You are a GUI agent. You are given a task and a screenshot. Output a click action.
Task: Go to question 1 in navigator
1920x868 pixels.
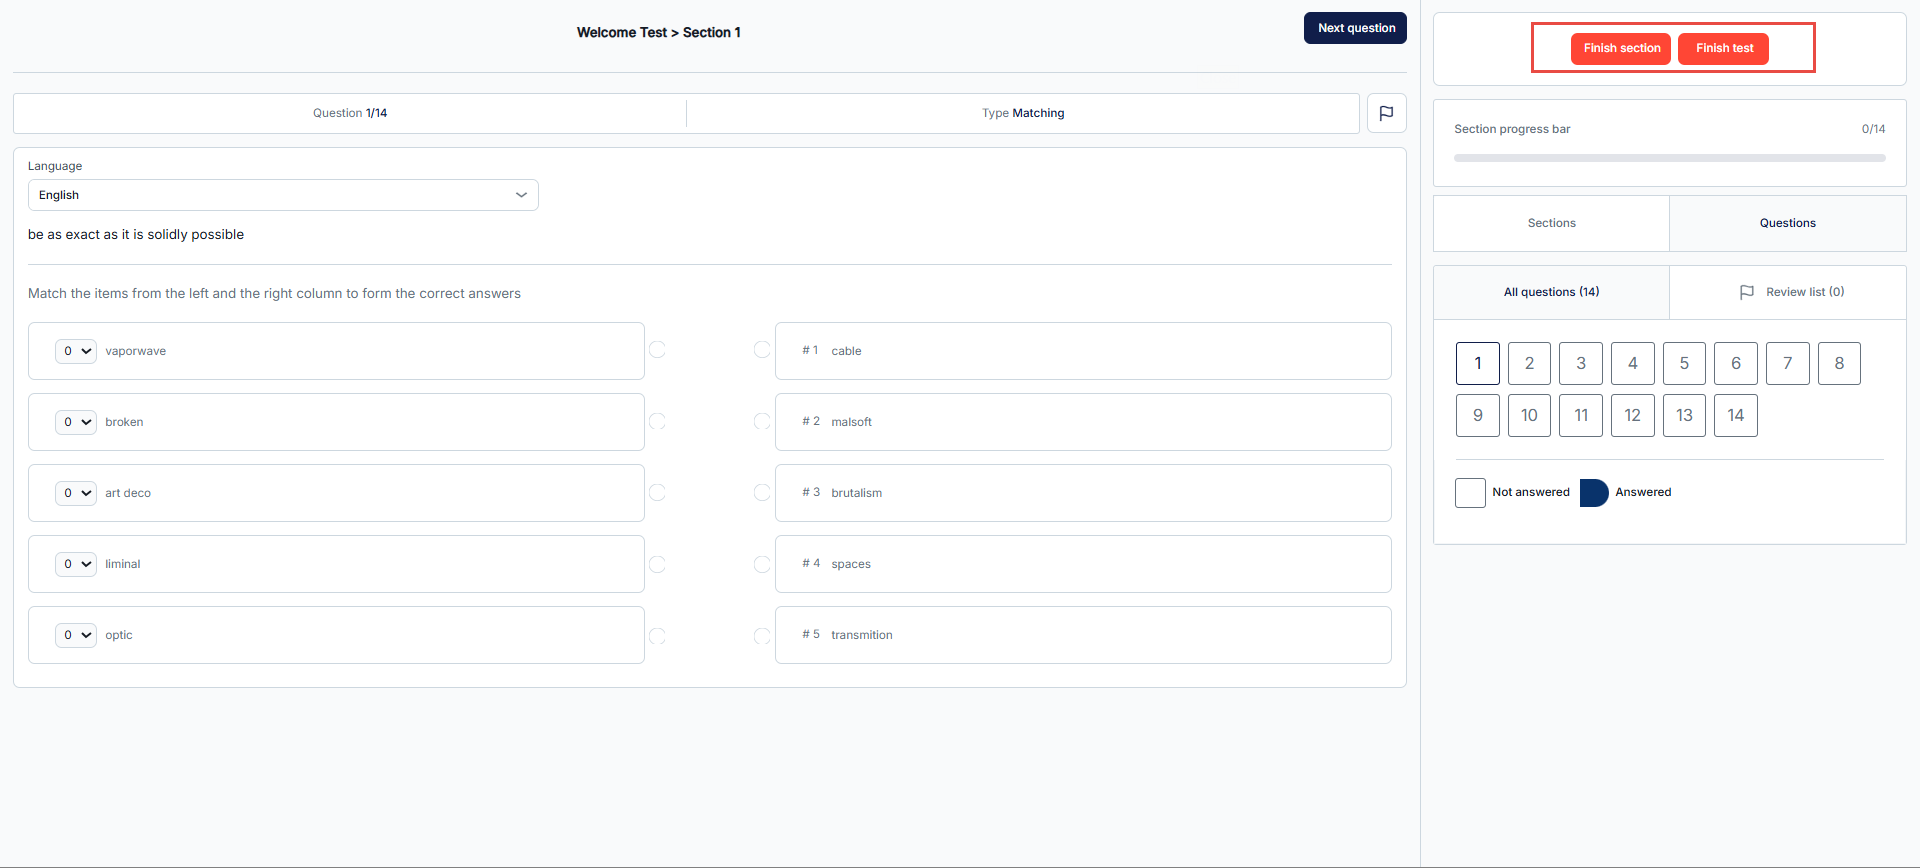coord(1477,363)
